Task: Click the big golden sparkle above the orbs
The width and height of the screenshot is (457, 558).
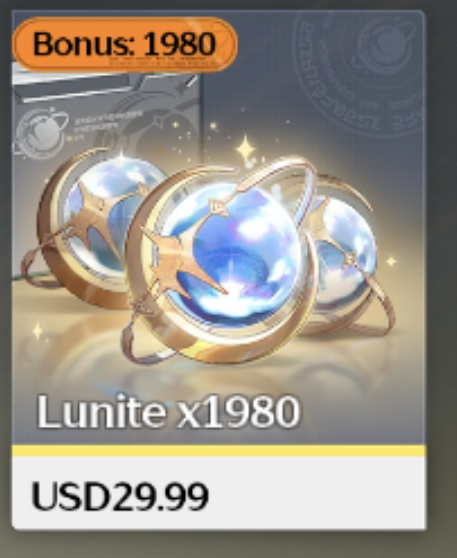Action: tap(246, 148)
